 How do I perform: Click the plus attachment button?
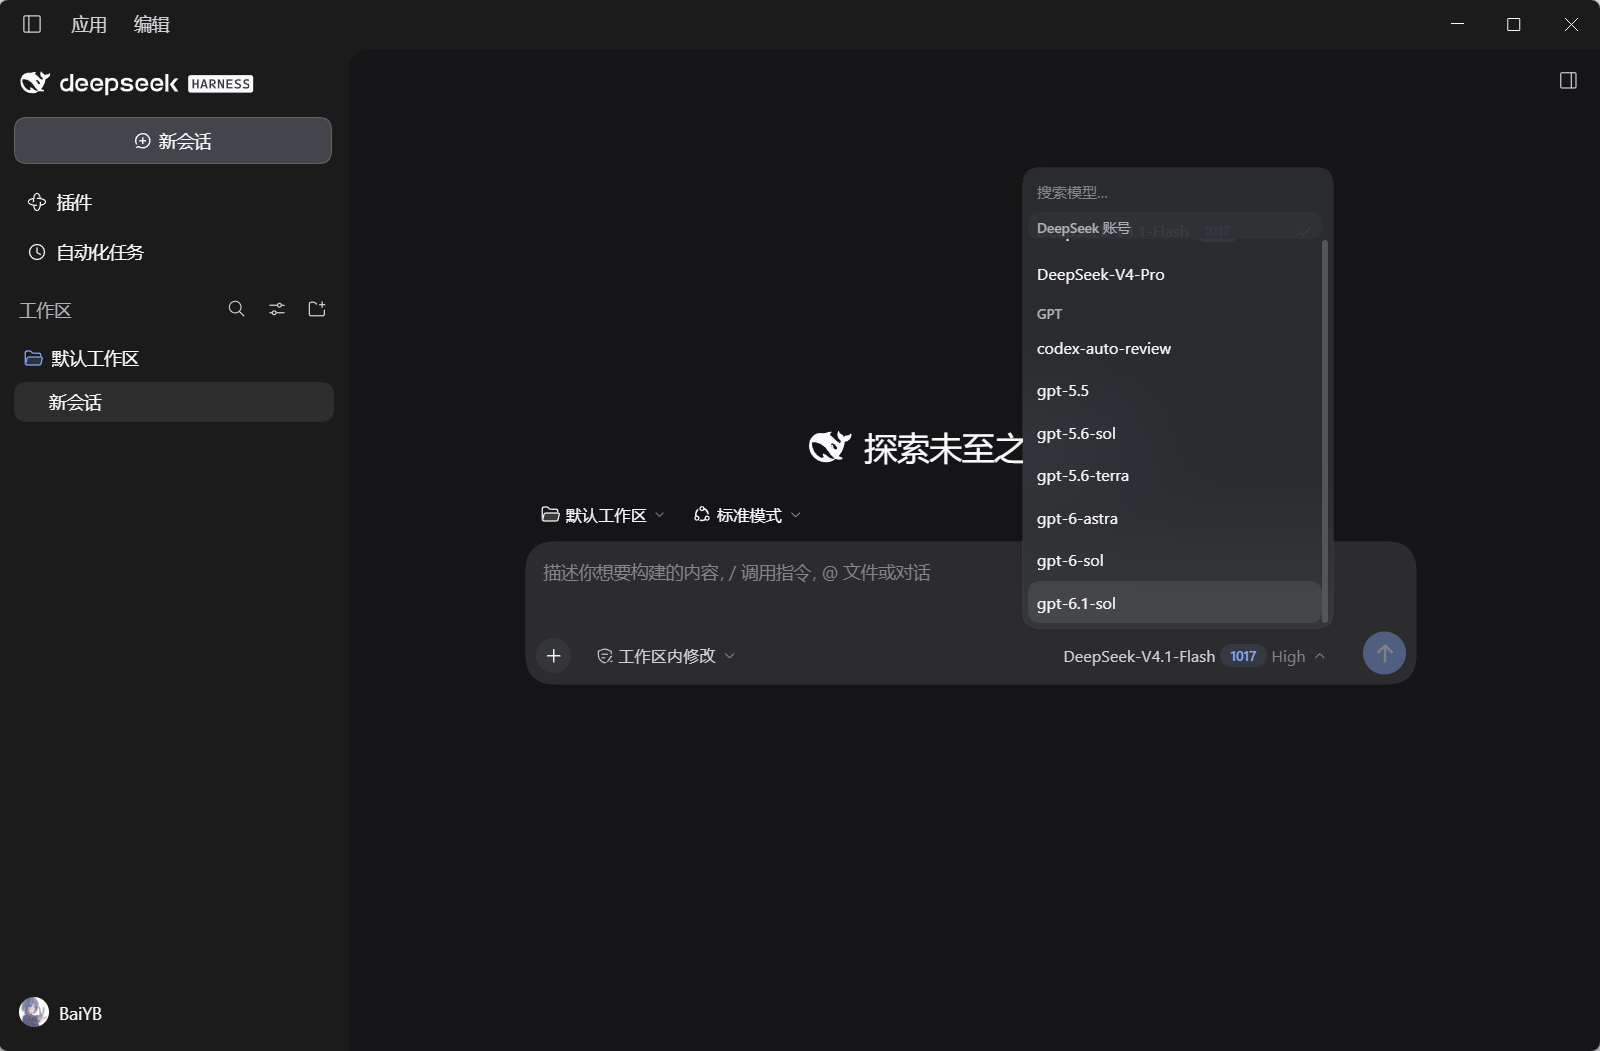click(554, 656)
